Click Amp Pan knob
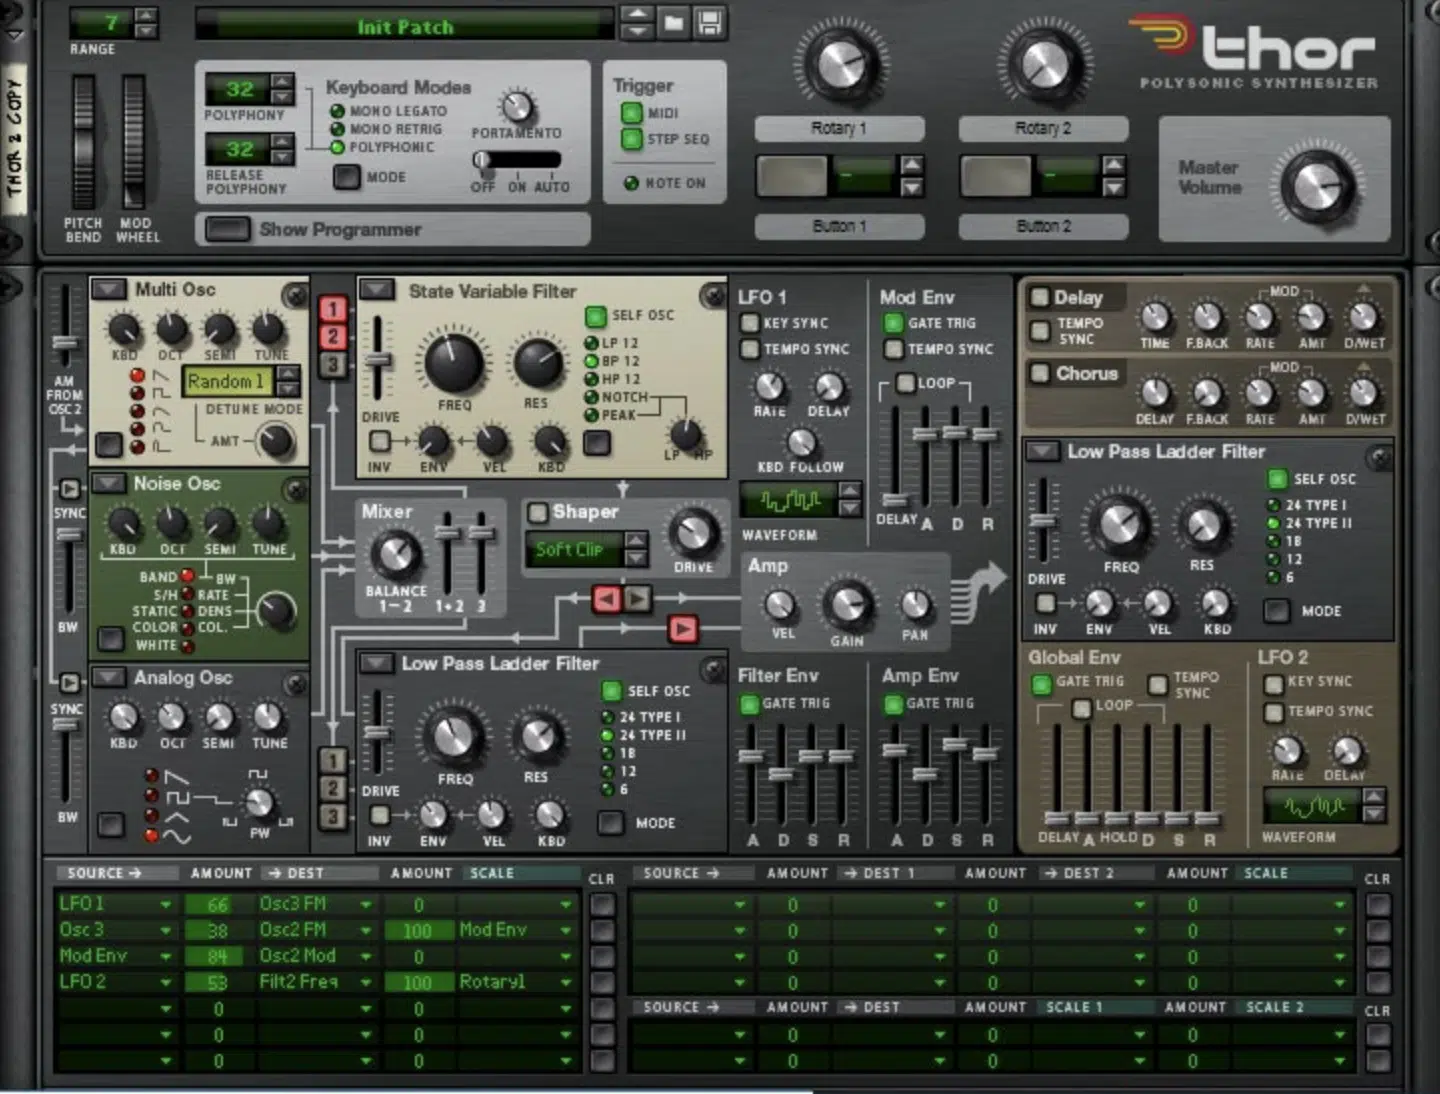 click(x=914, y=605)
